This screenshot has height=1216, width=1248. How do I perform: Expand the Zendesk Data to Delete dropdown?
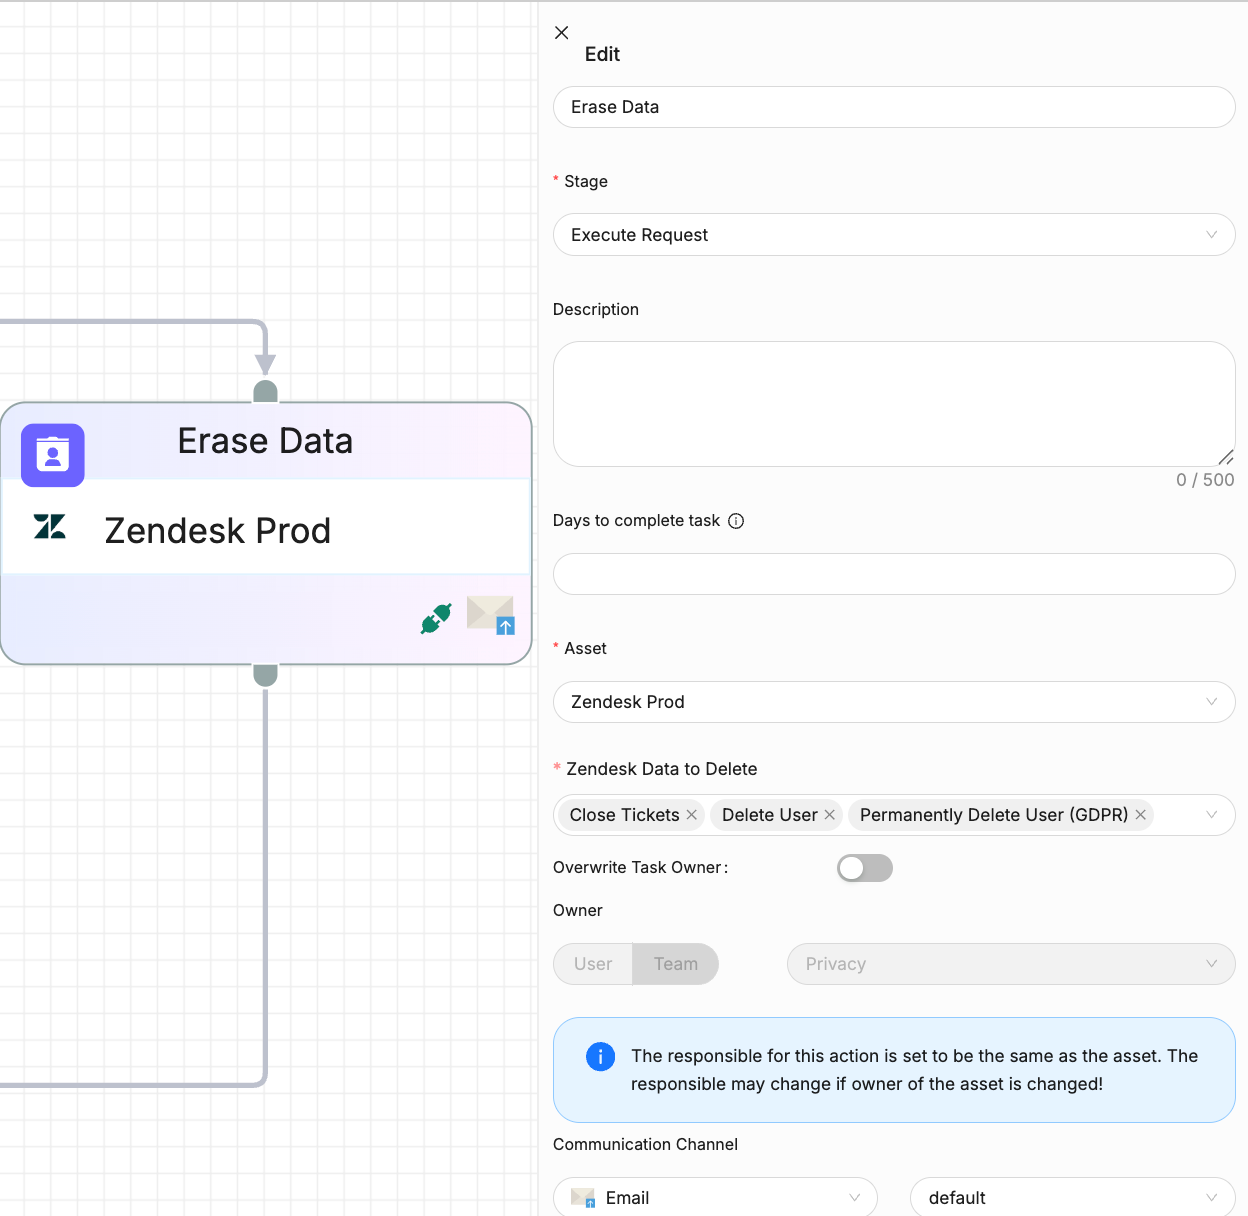pos(1211,815)
